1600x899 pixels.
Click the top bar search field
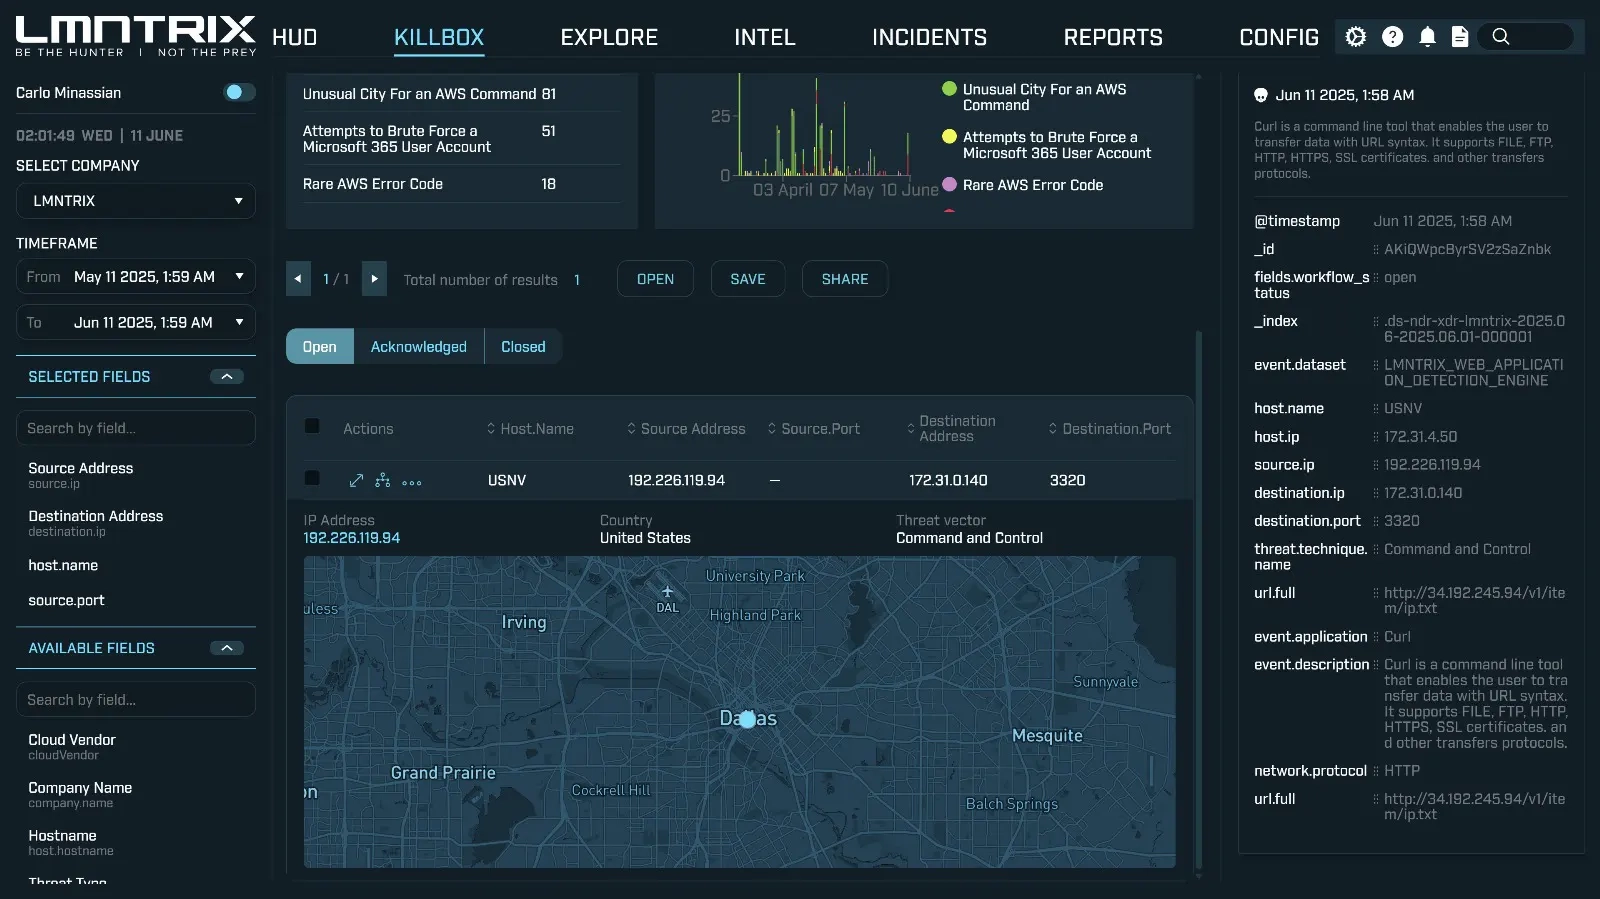point(1526,37)
